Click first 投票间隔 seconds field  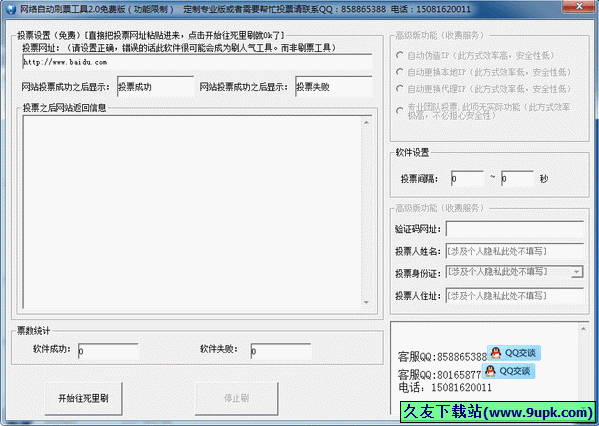pos(467,178)
